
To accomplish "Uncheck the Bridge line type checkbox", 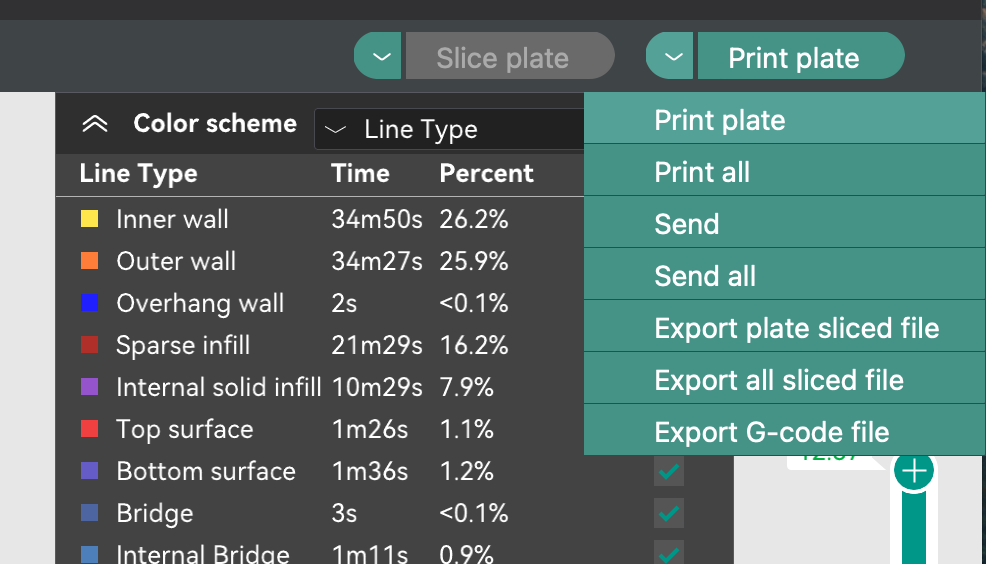I will click(668, 513).
